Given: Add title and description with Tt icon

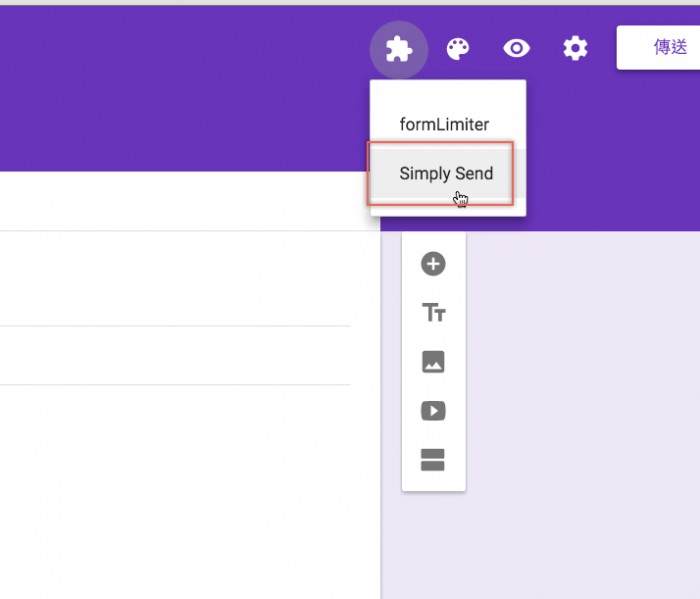Looking at the screenshot, I should pyautogui.click(x=433, y=312).
